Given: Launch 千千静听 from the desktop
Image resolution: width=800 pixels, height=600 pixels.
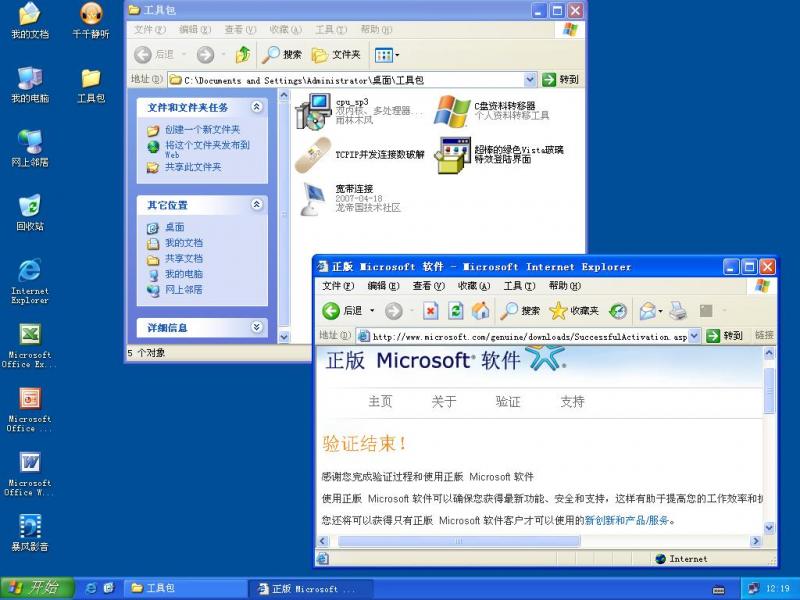Looking at the screenshot, I should point(91,20).
